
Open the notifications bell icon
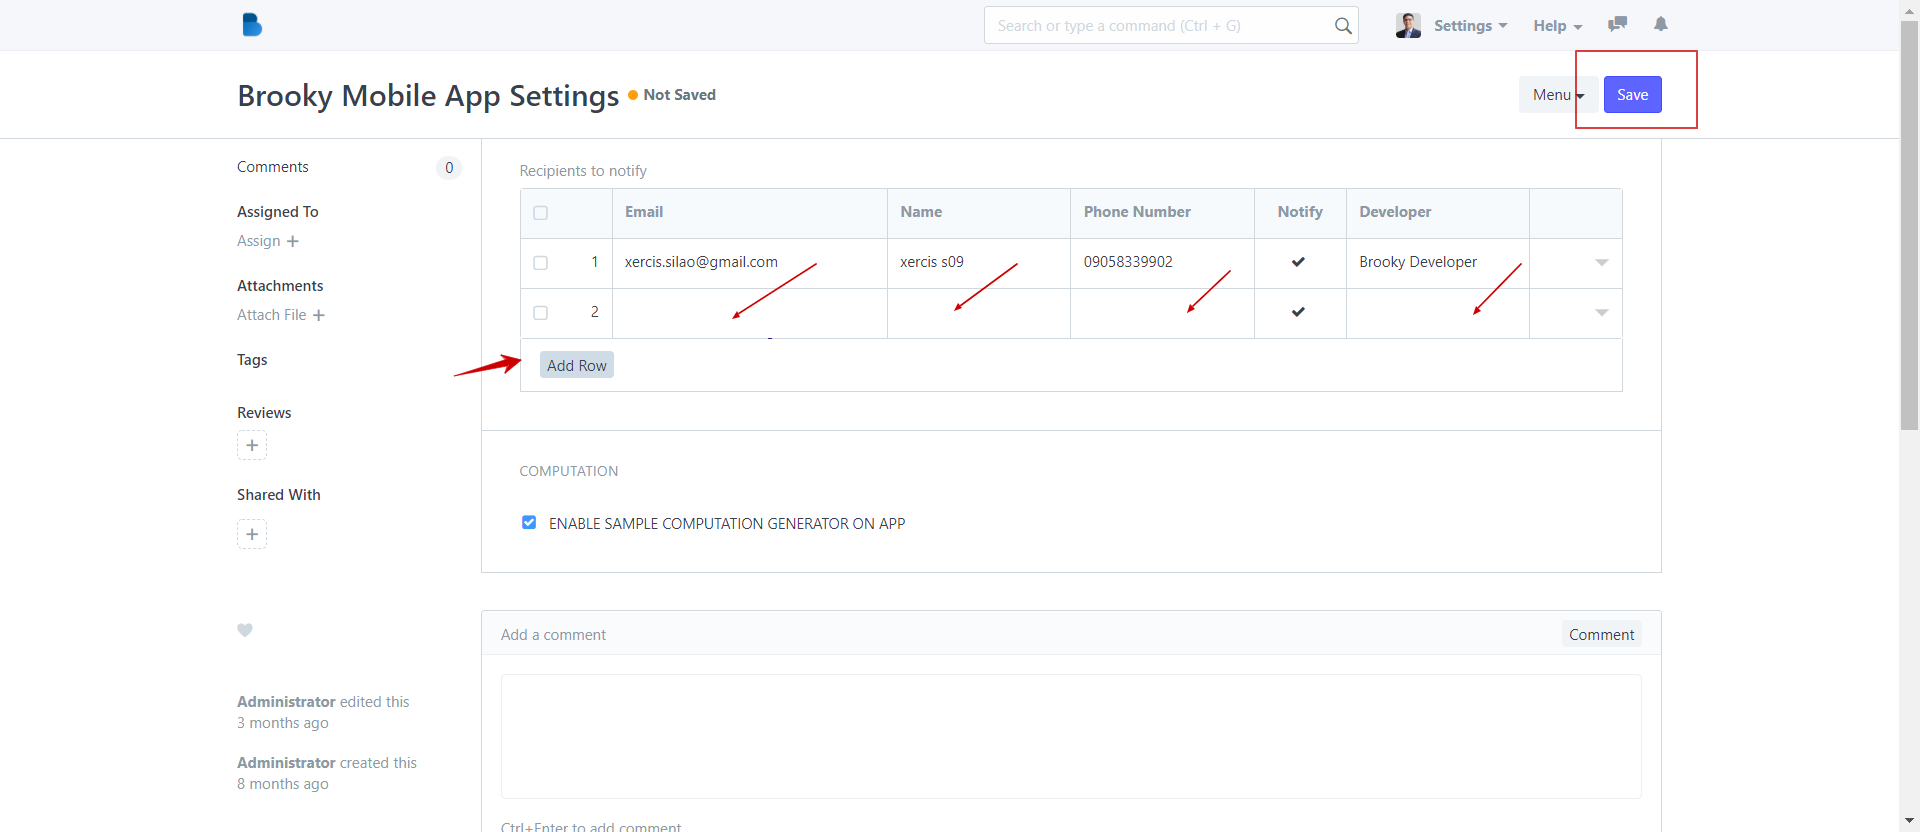click(x=1661, y=25)
